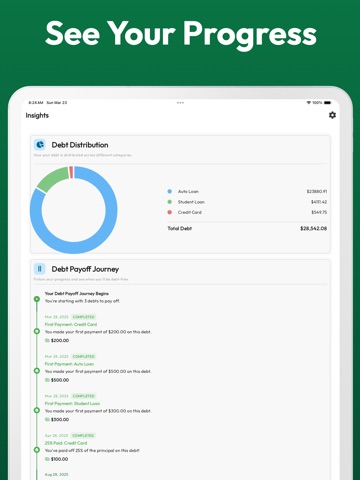The width and height of the screenshot is (360, 480).
Task: Select the Credit Card amount $549.75
Action: (x=319, y=212)
